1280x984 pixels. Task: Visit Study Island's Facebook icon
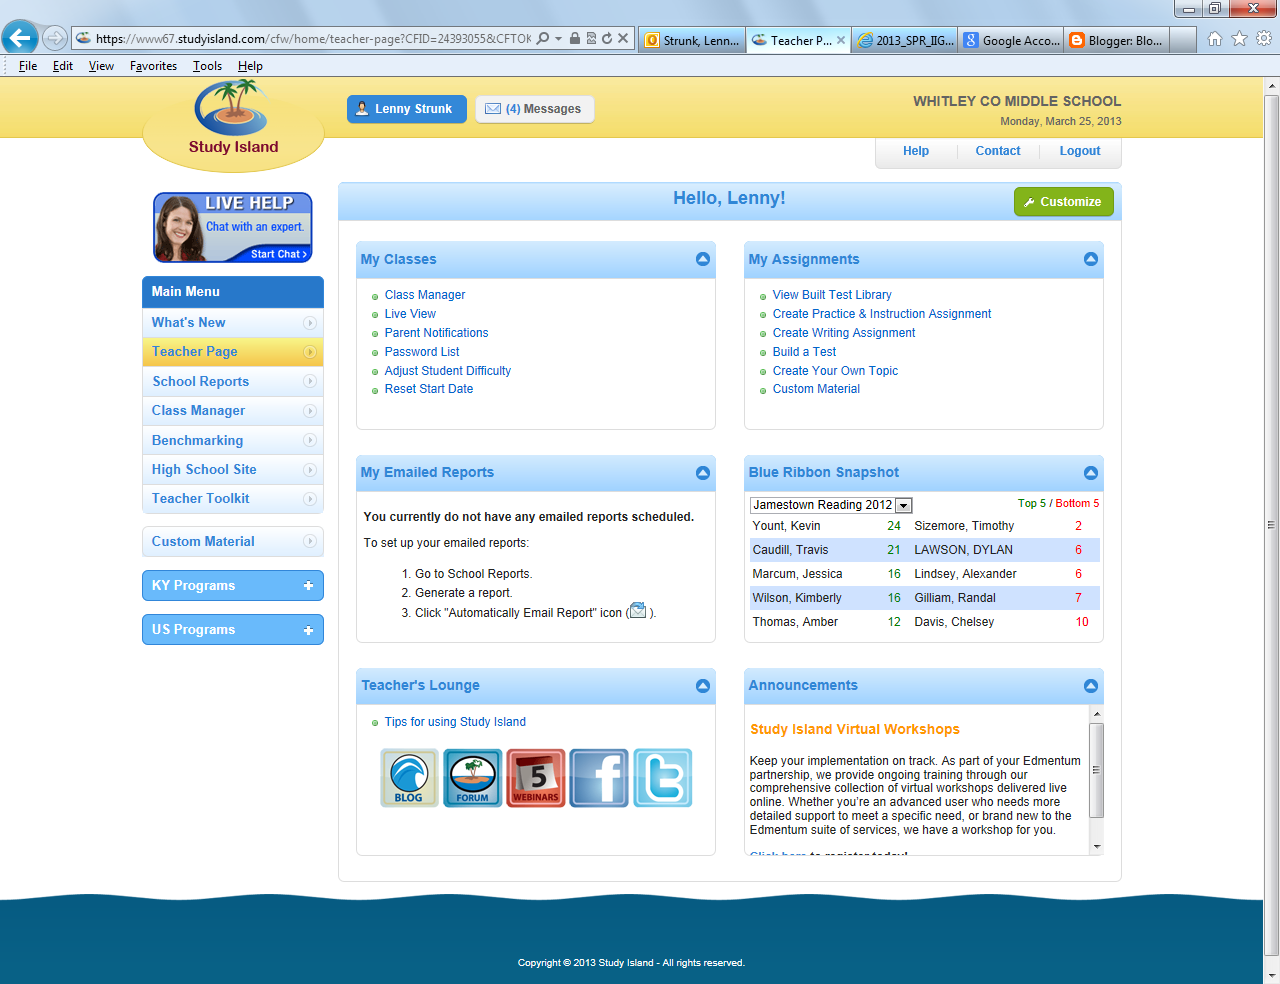click(x=599, y=778)
